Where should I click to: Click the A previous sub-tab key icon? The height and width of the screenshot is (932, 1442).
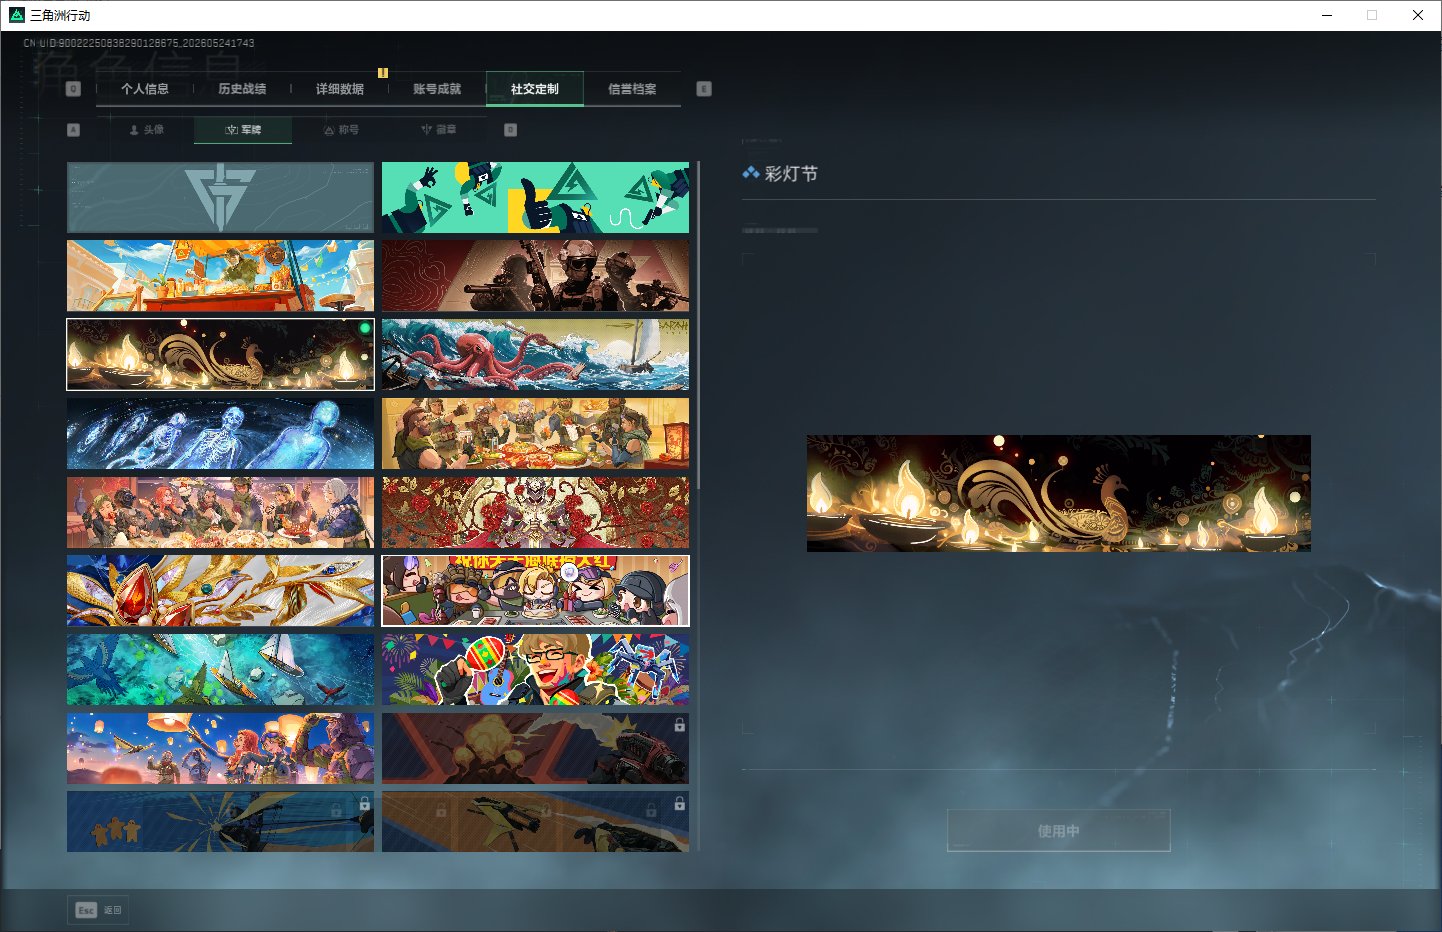click(x=73, y=130)
